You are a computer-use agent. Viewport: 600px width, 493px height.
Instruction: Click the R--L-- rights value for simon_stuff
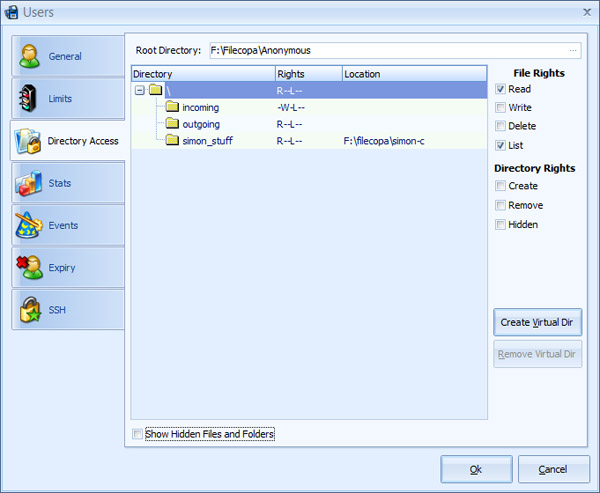click(290, 141)
